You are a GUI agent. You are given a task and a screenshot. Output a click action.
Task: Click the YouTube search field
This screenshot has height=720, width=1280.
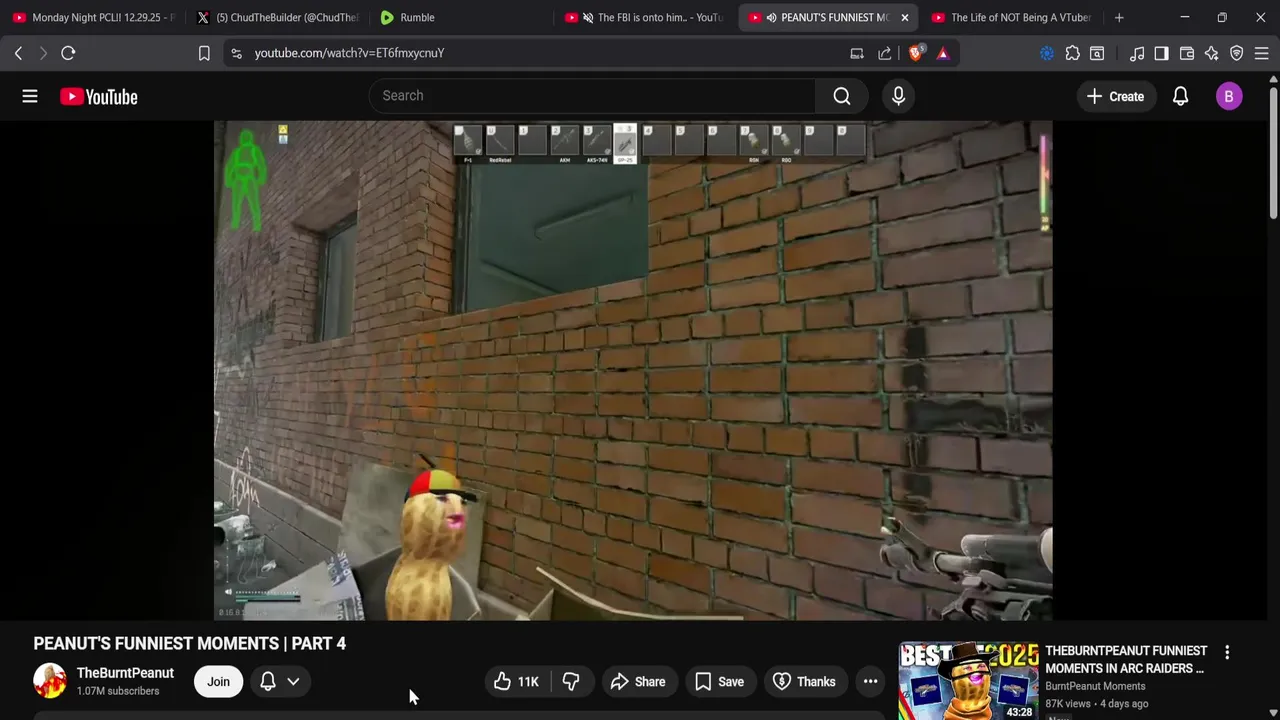click(593, 96)
